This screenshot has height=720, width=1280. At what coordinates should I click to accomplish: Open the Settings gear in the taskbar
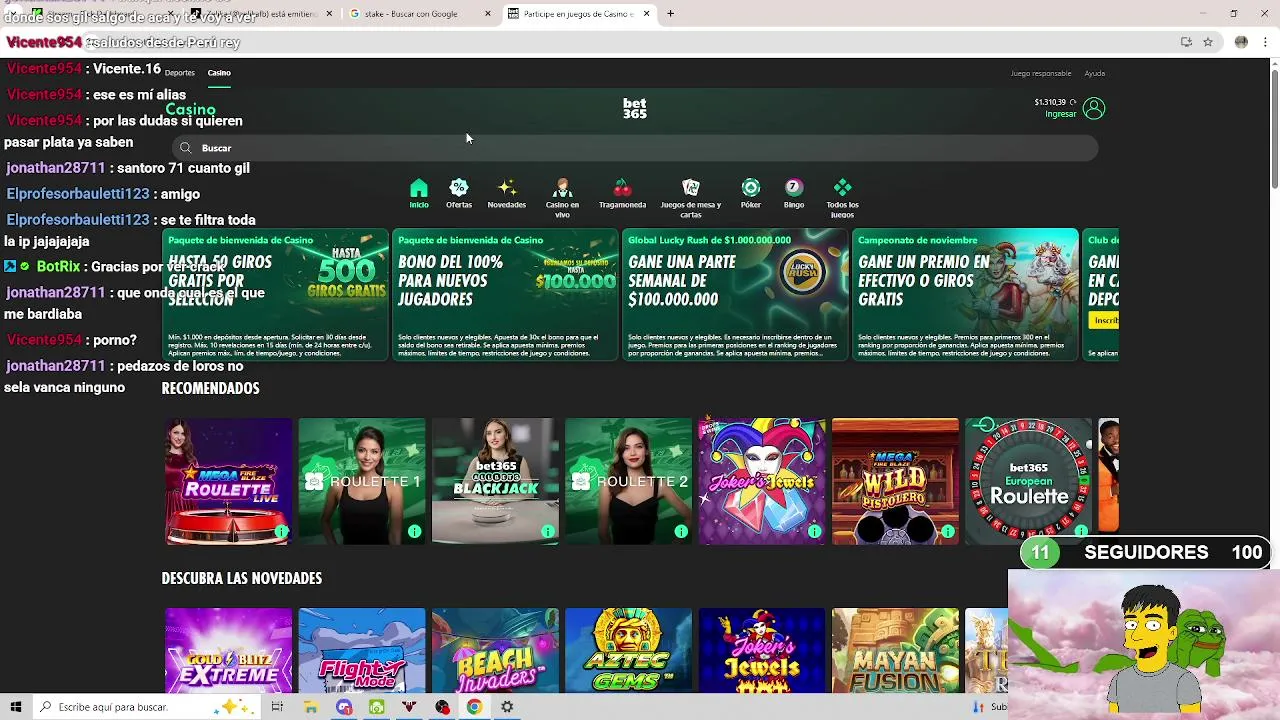coord(507,707)
